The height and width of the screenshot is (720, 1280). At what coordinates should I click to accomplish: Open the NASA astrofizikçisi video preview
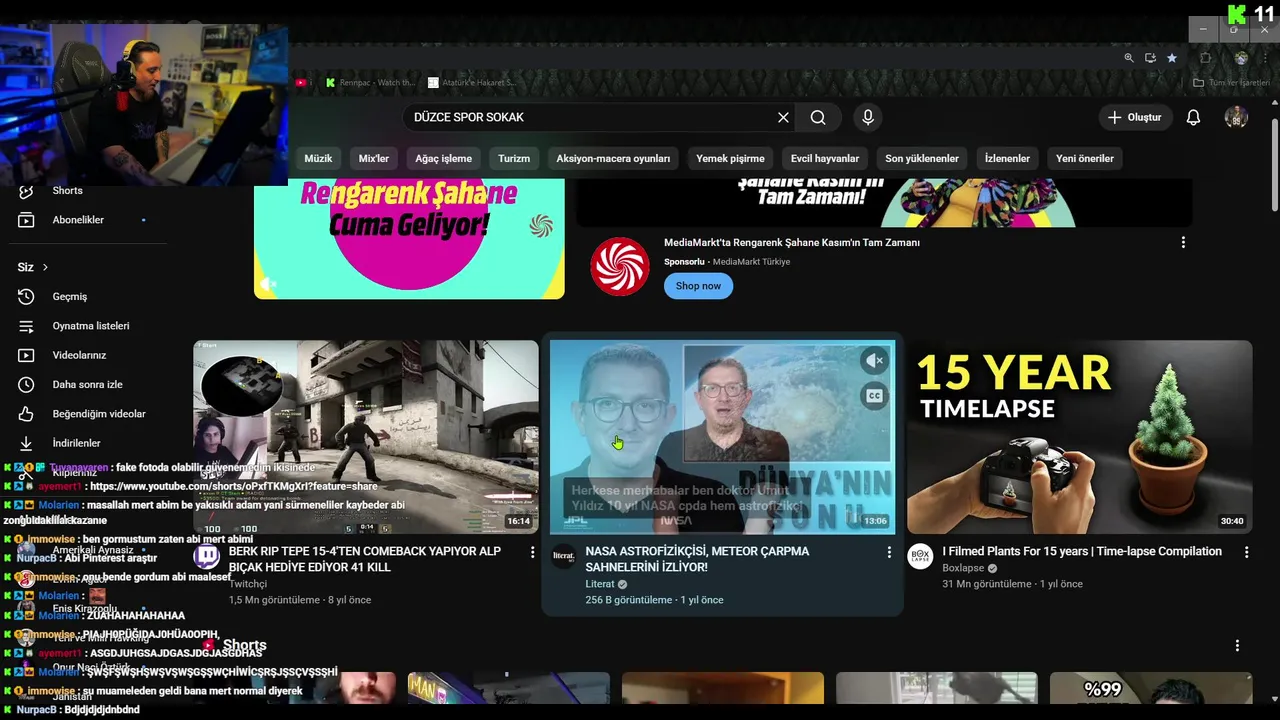tap(722, 437)
